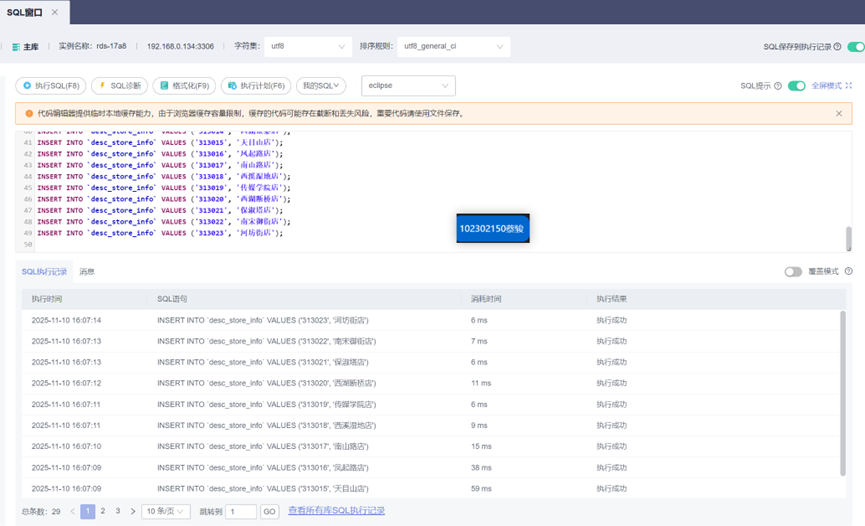Click the 主库 database icon
Viewport: 865px width, 526px height.
16,47
